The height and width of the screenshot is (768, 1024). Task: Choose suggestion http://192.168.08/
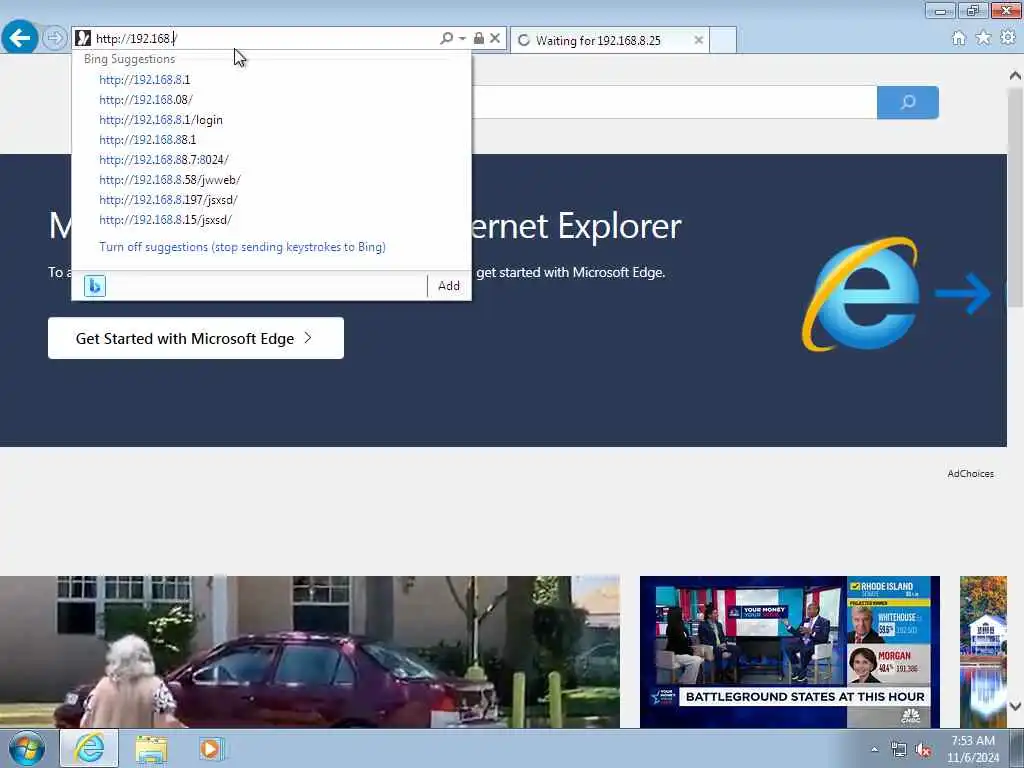[x=146, y=100]
